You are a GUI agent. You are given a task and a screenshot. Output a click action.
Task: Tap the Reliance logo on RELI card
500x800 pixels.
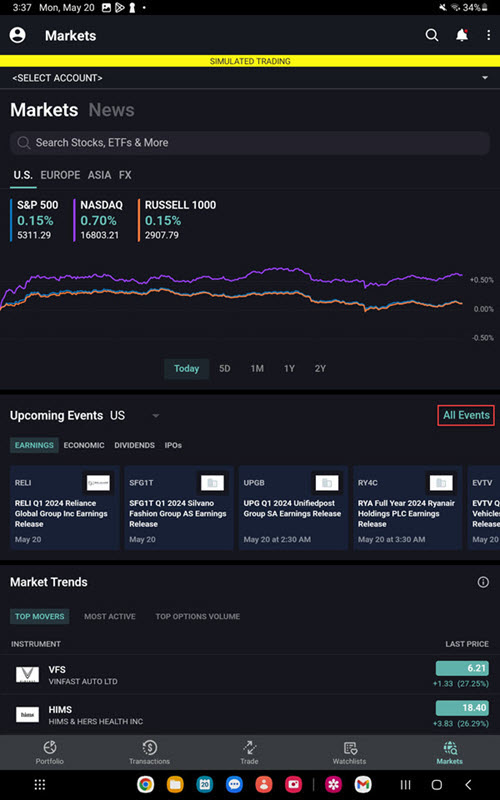coord(98,483)
